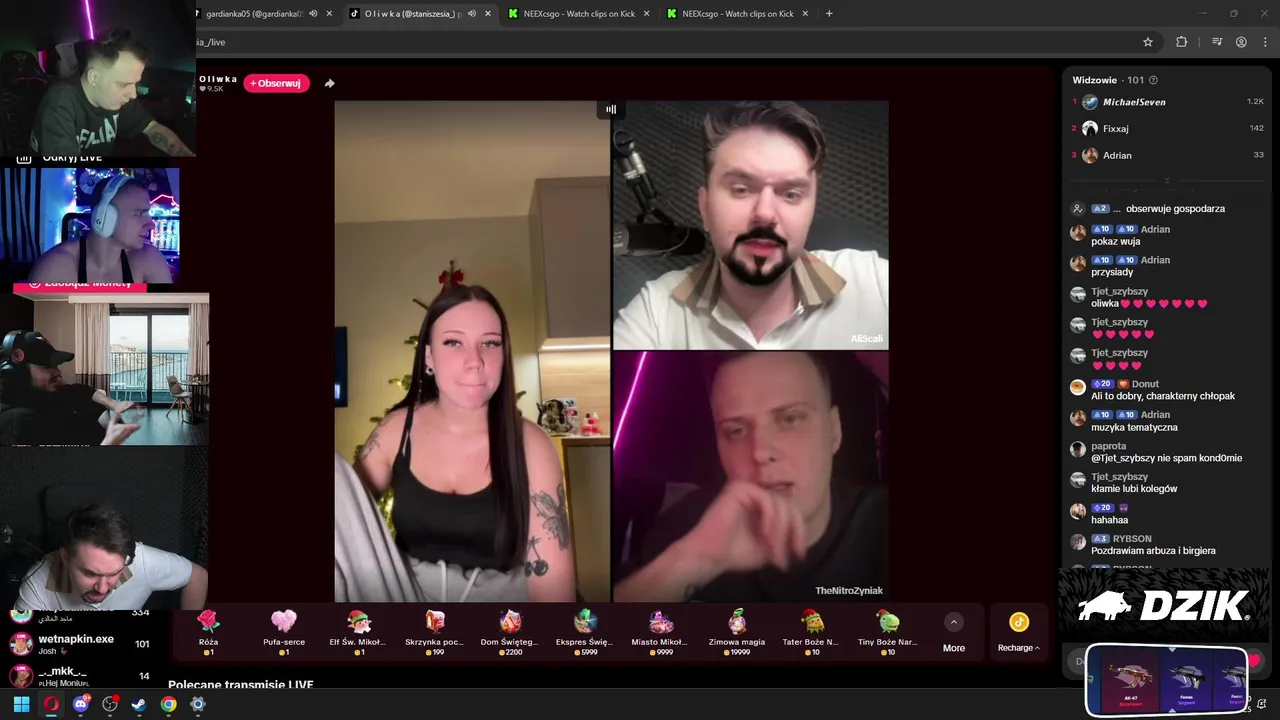This screenshot has width=1280, height=720.
Task: Click Adrian's 'muzyka tematyczna' comment
Action: click(x=1134, y=427)
